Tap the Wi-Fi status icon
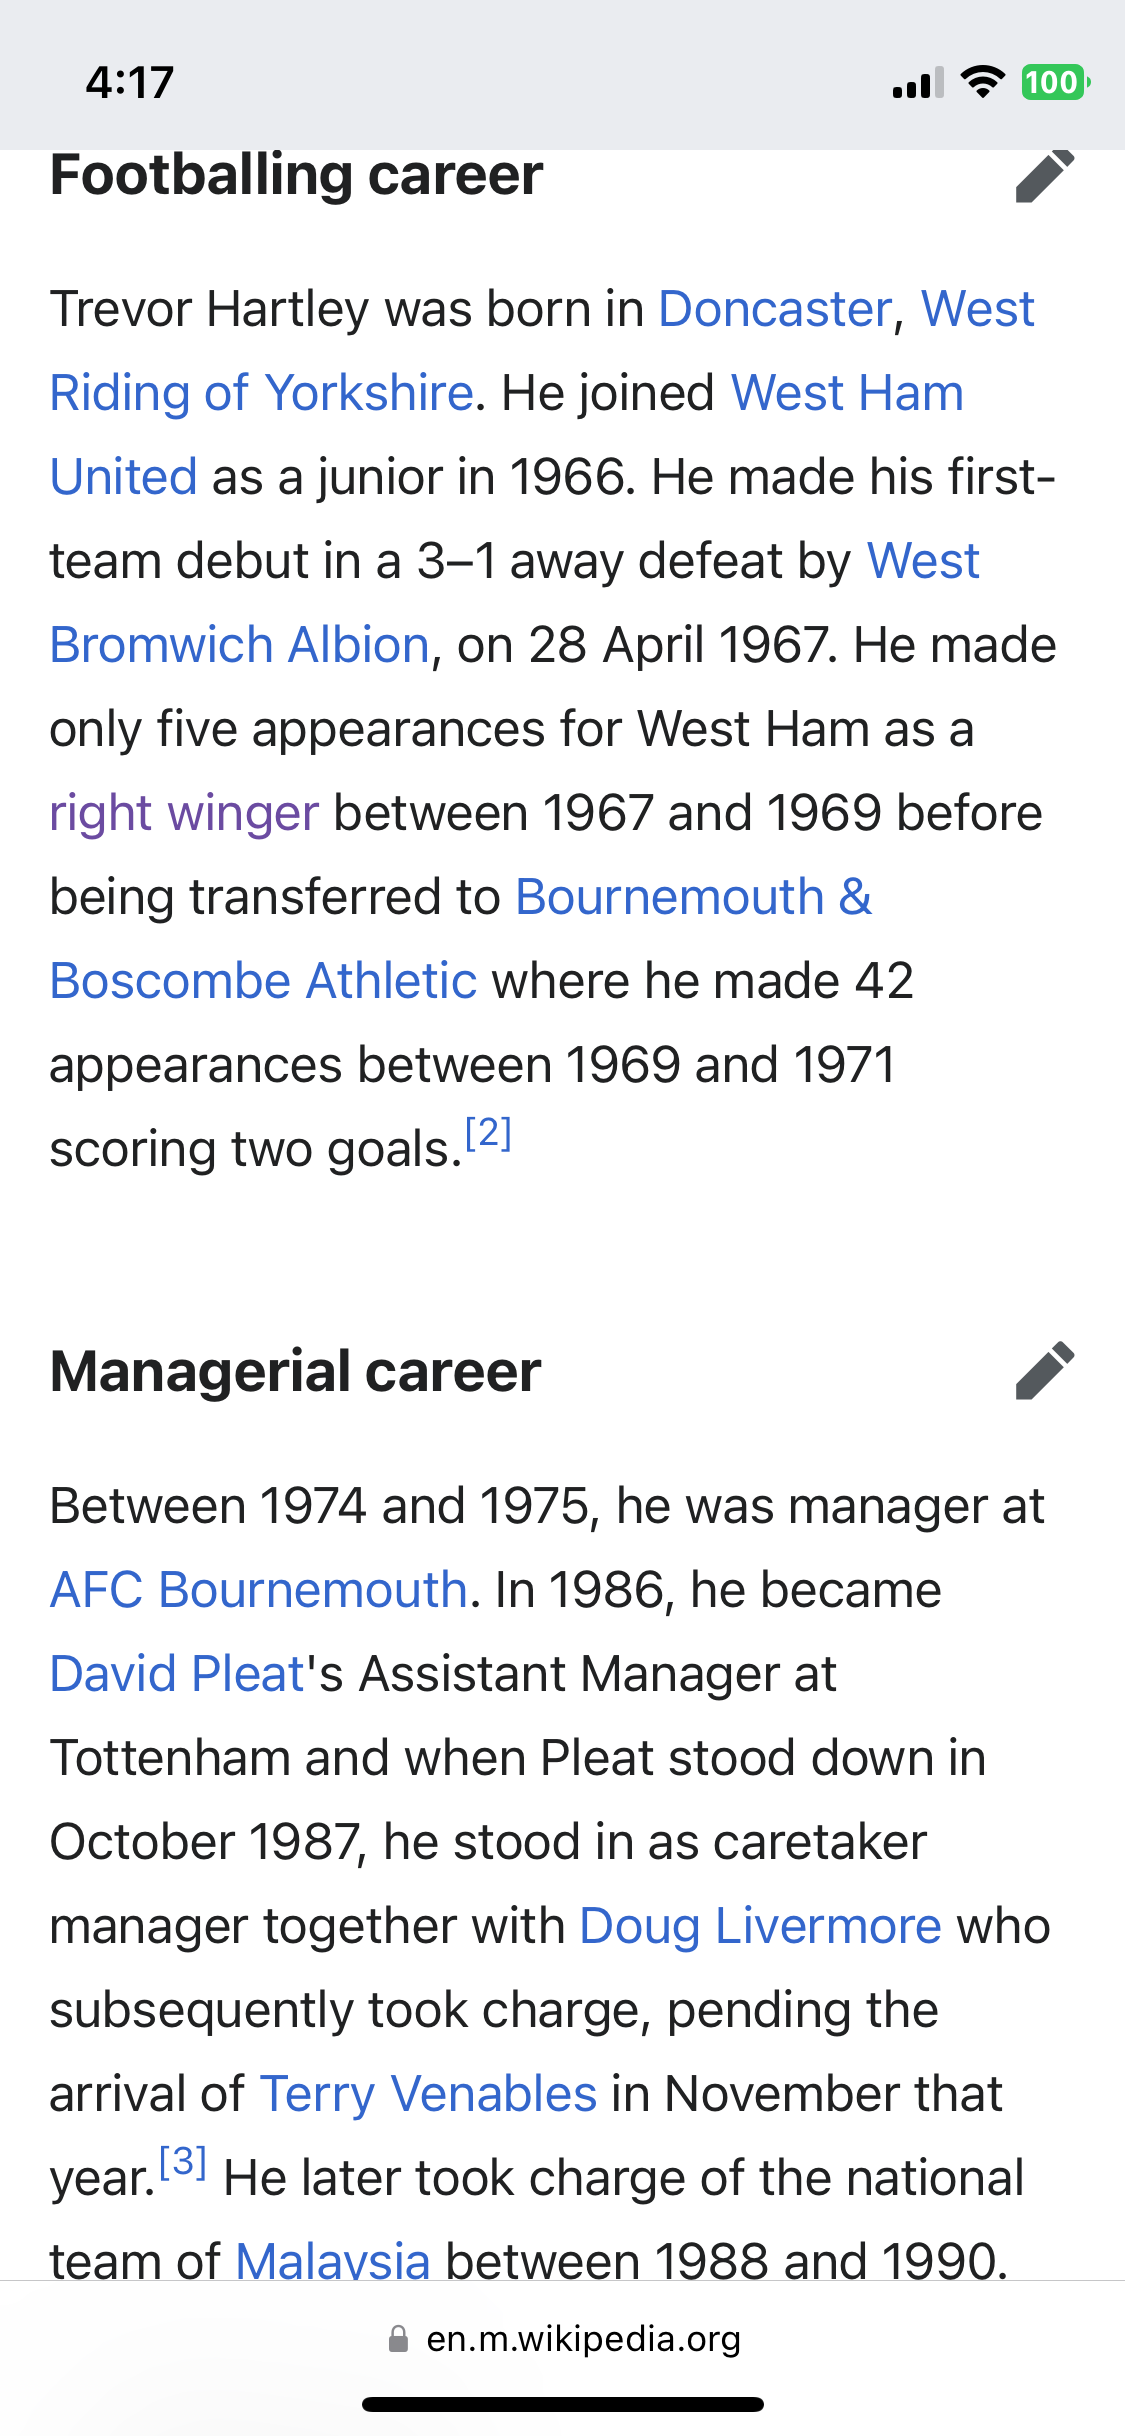Viewport: 1125px width, 2436px height. pos(983,82)
